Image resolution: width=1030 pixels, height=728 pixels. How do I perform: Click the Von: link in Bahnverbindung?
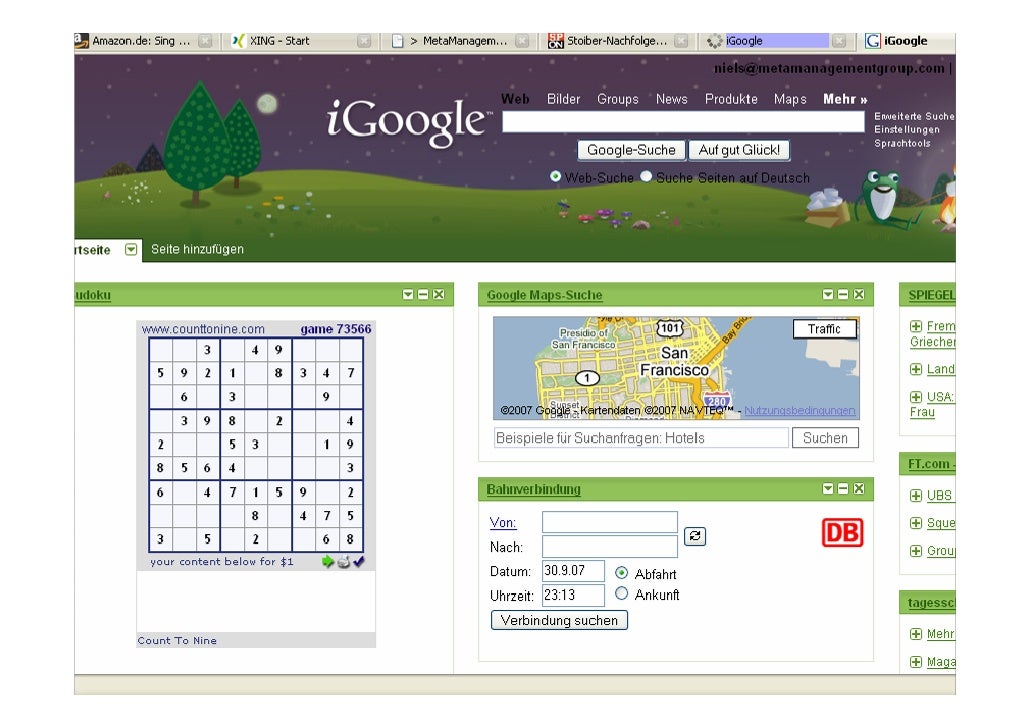pos(503,522)
